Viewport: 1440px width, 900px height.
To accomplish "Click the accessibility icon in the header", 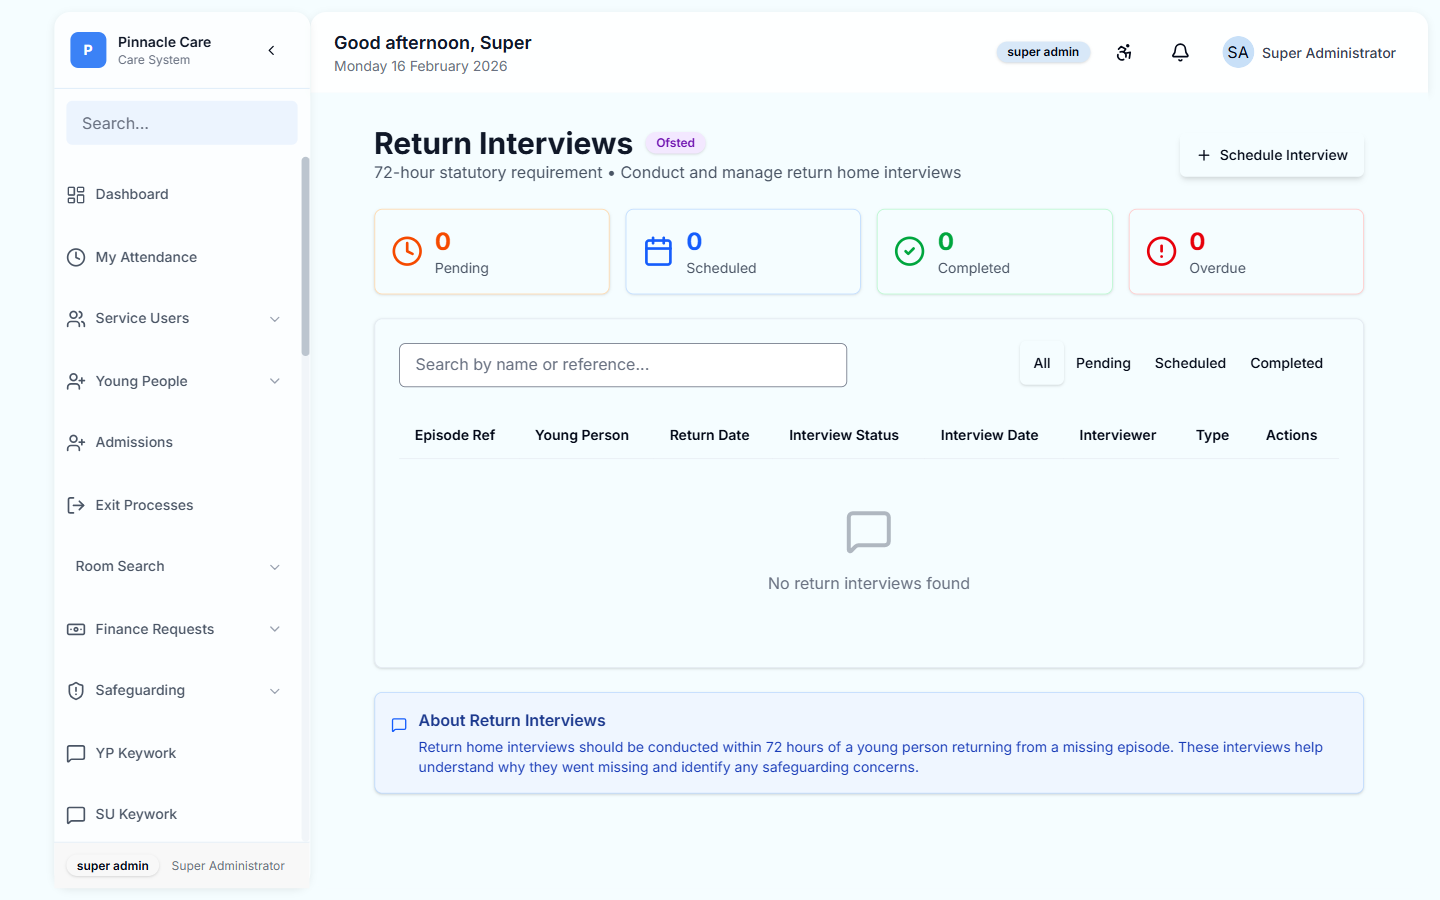I will click(1124, 52).
